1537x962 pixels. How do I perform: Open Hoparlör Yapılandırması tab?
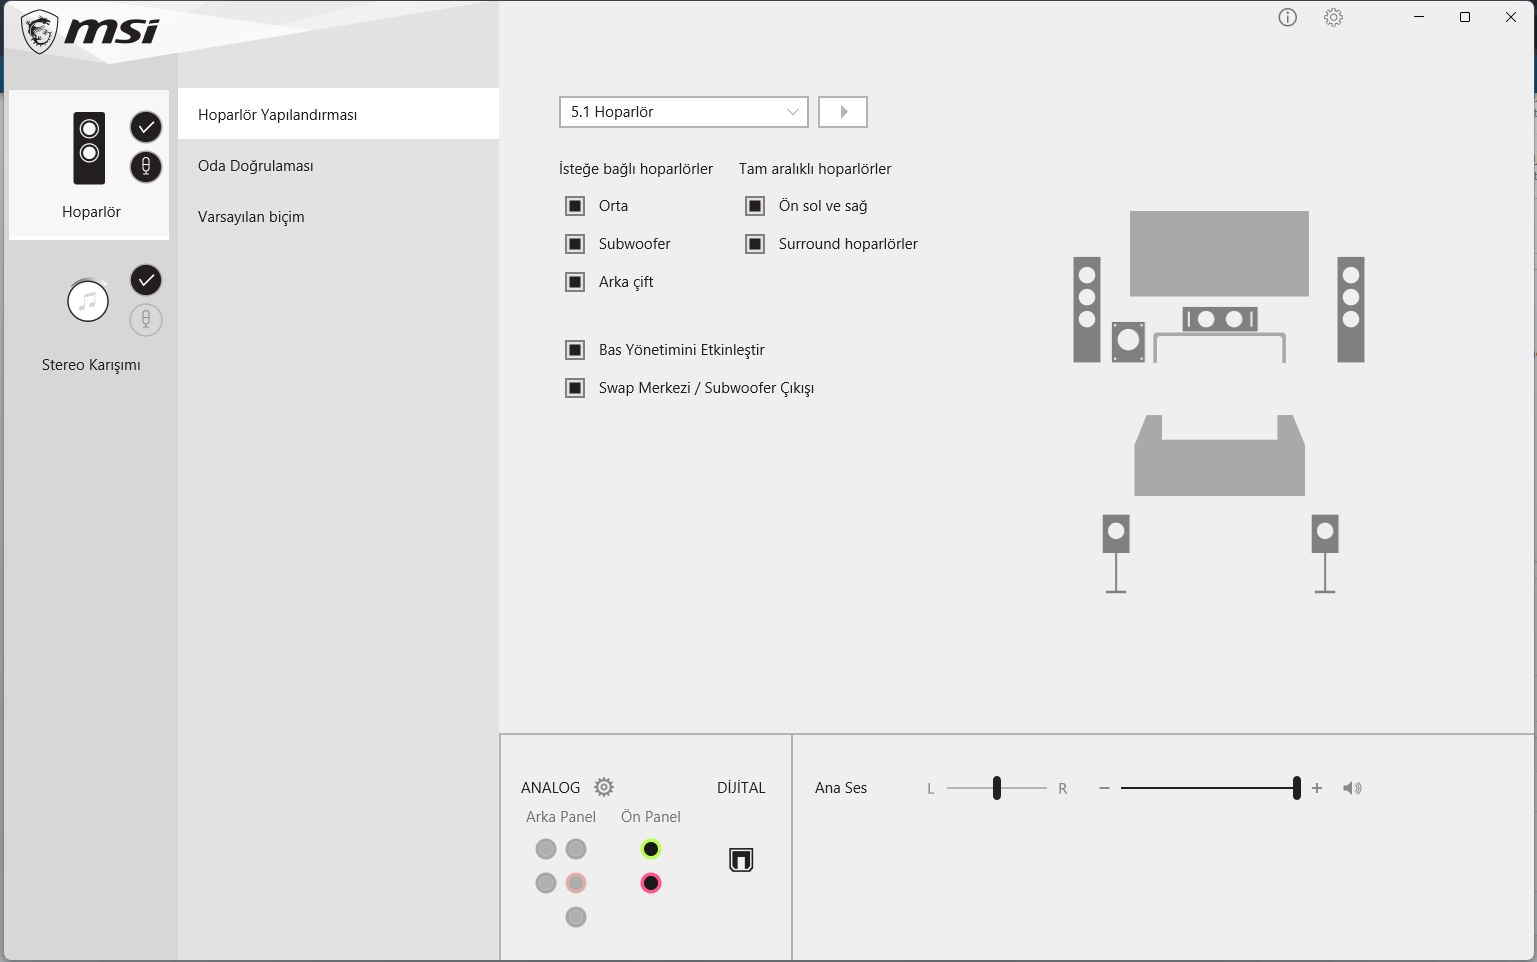pos(338,114)
